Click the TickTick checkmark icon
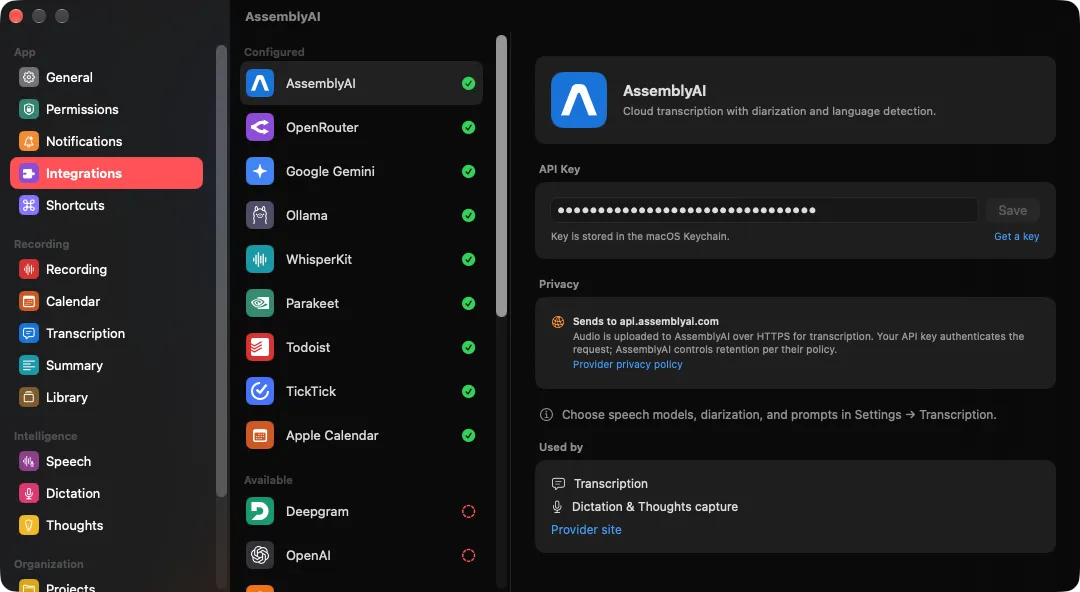1080x592 pixels. tap(260, 391)
